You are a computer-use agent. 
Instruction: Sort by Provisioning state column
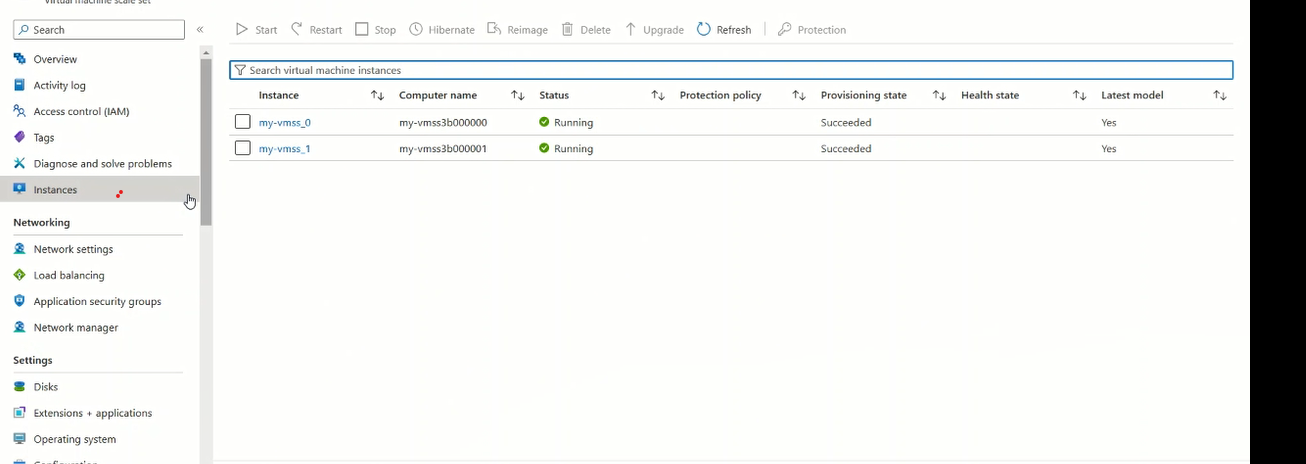click(939, 96)
